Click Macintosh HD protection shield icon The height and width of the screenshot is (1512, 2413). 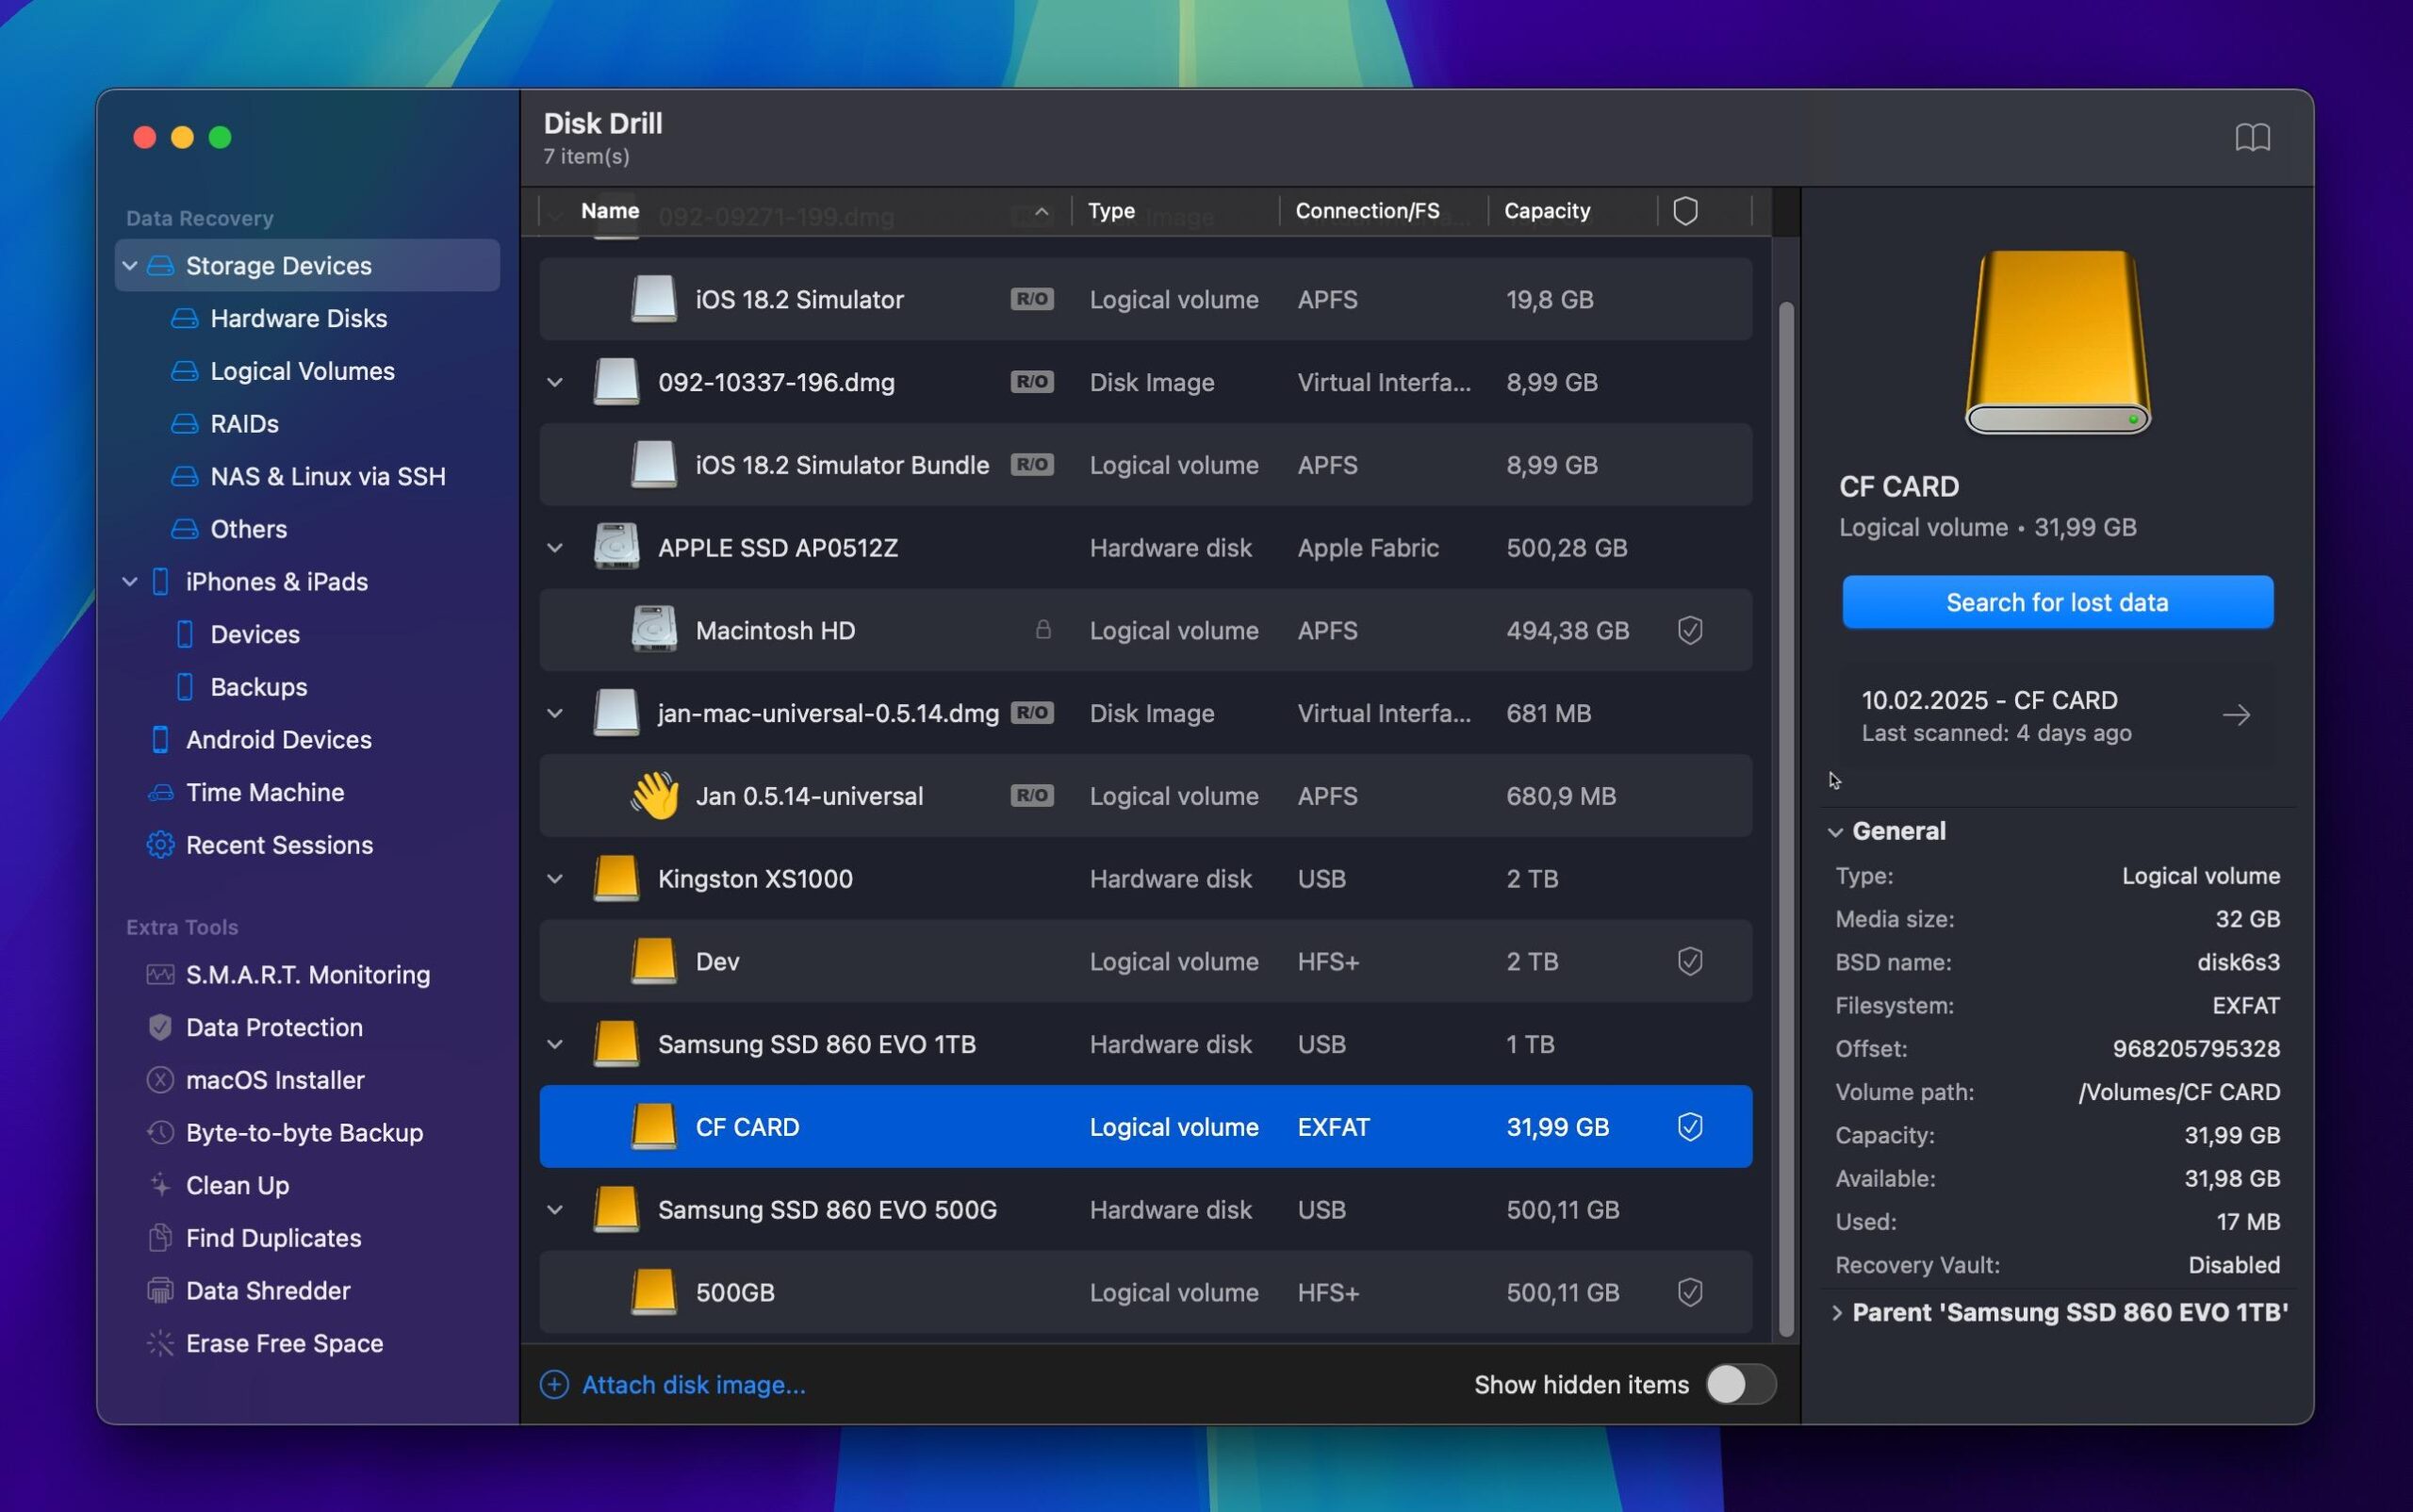[1689, 630]
